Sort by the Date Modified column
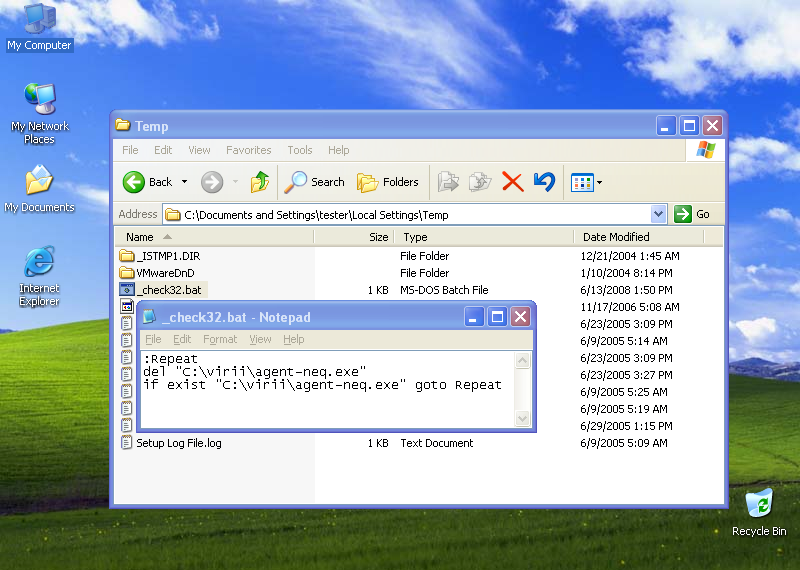 click(639, 237)
